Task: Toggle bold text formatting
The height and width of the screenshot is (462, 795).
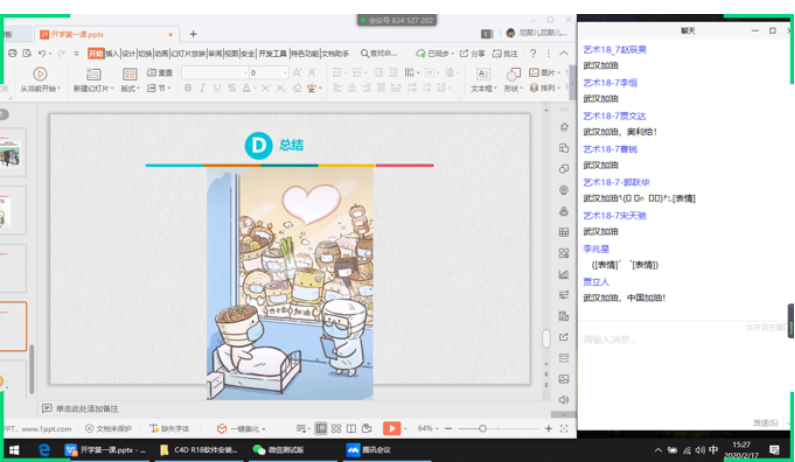Action: pos(188,88)
